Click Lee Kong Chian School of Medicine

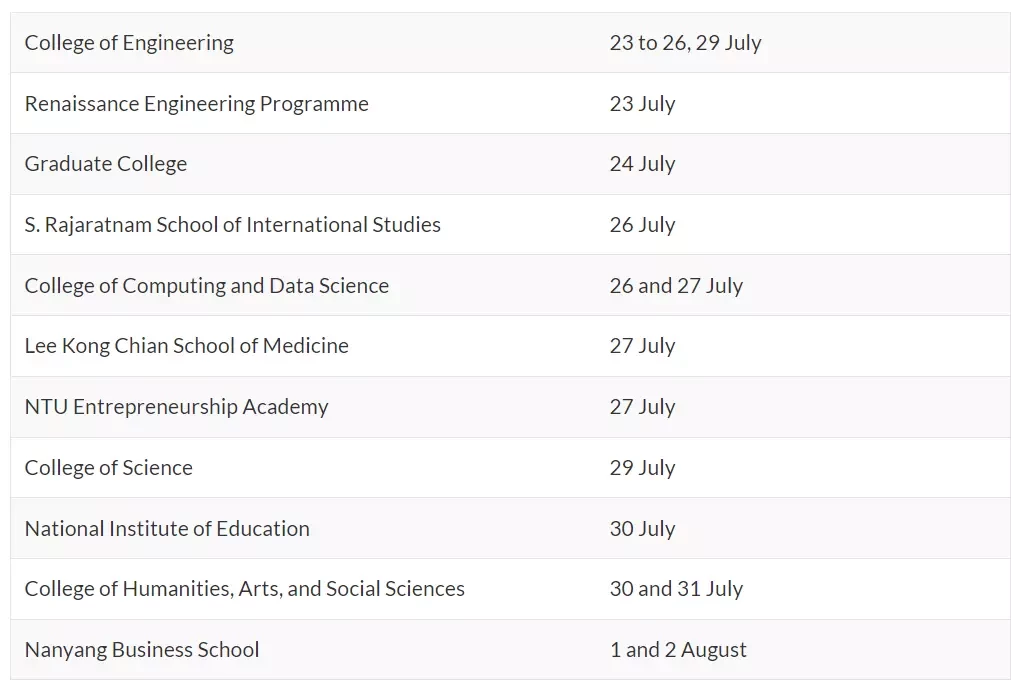pos(187,346)
